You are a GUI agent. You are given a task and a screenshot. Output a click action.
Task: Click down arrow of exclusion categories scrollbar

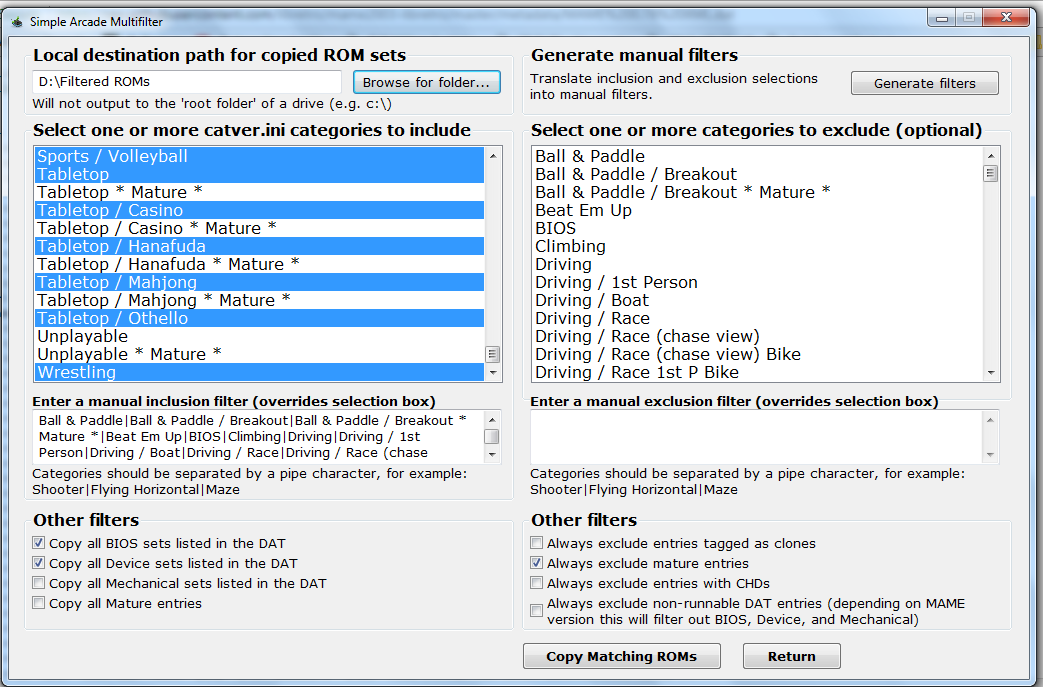click(991, 373)
